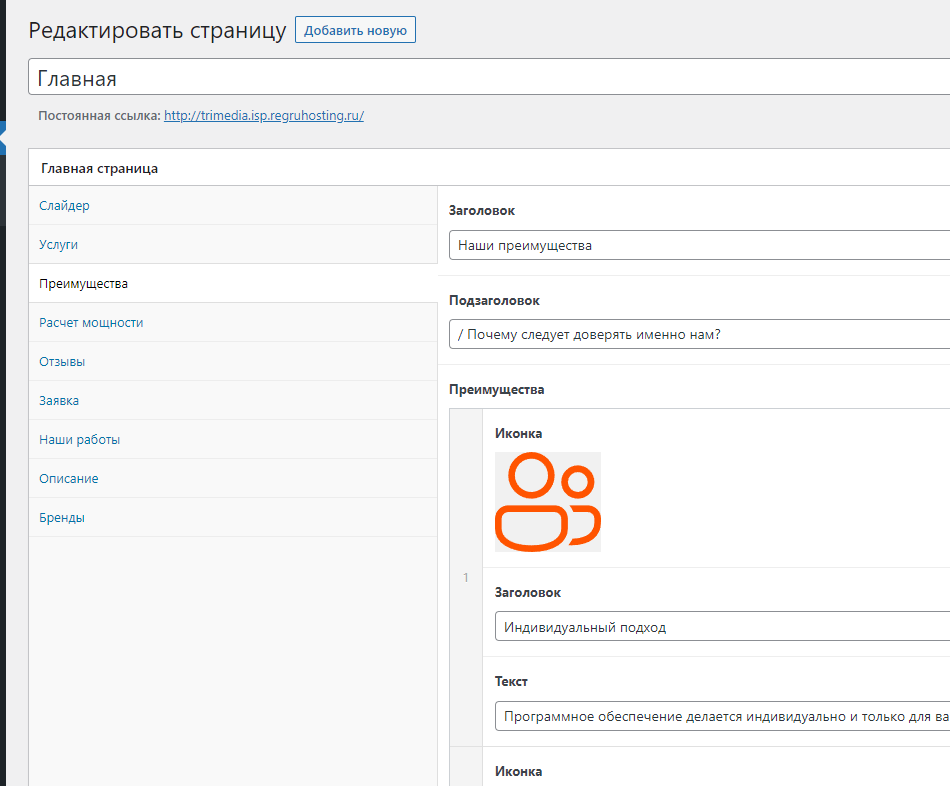Go to the 'Заявка' tab
The image size is (950, 786).
pyautogui.click(x=233, y=401)
